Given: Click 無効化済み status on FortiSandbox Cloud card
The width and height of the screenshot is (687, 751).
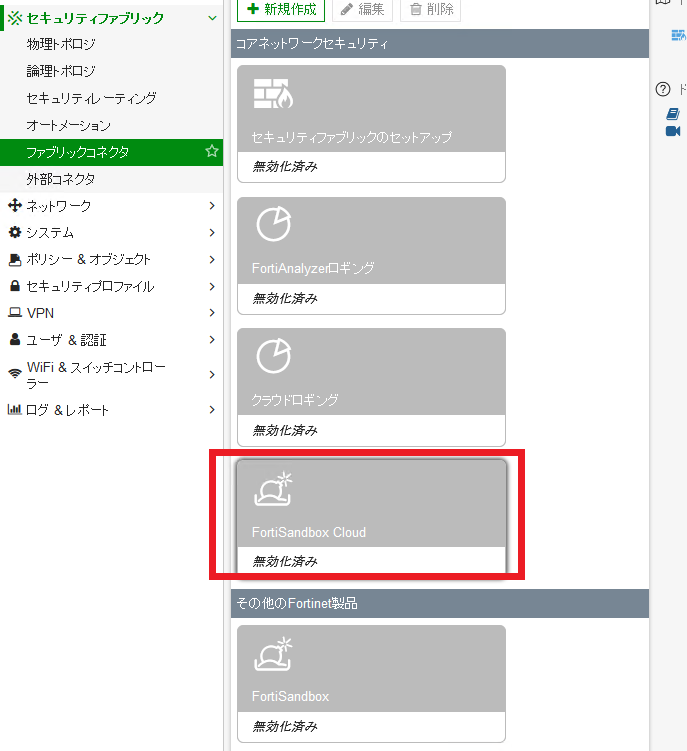Looking at the screenshot, I should click(x=285, y=561).
